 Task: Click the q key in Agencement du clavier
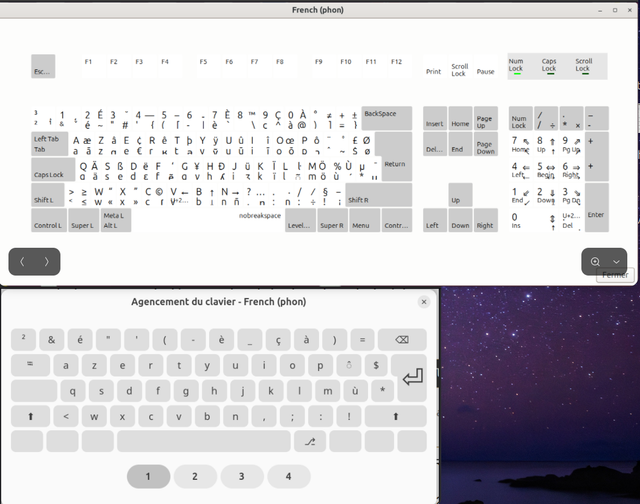pyautogui.click(x=73, y=391)
